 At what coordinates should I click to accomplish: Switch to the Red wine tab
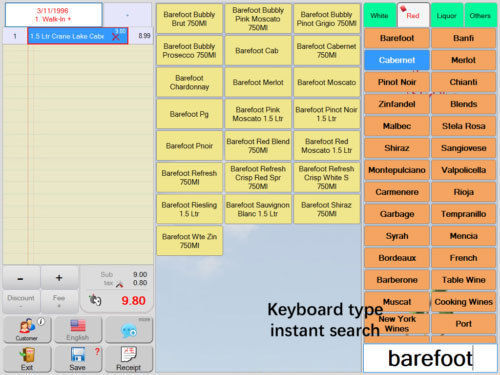point(413,16)
